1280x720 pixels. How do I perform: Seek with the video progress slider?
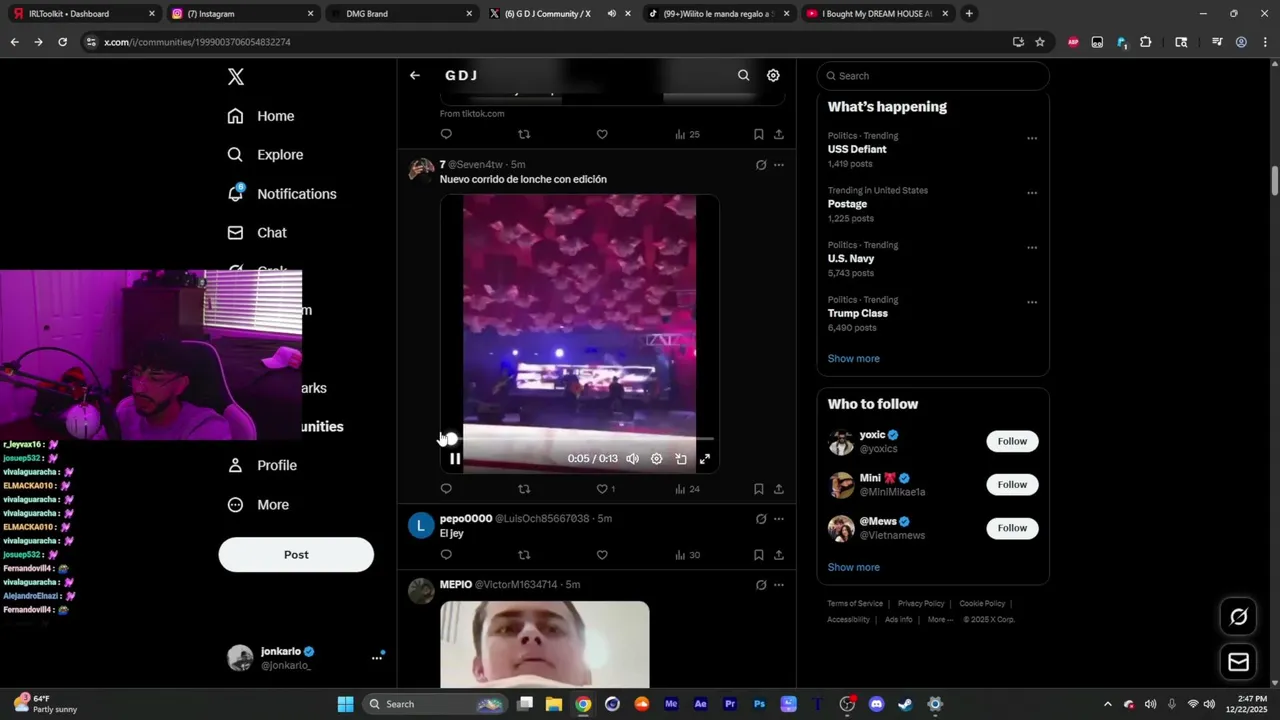580,439
